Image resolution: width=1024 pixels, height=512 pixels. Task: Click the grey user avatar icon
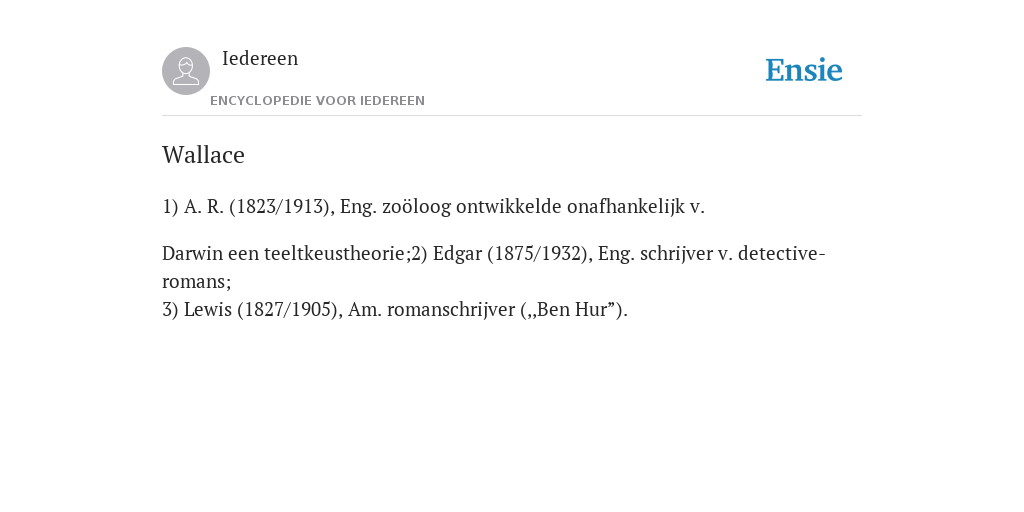[186, 71]
